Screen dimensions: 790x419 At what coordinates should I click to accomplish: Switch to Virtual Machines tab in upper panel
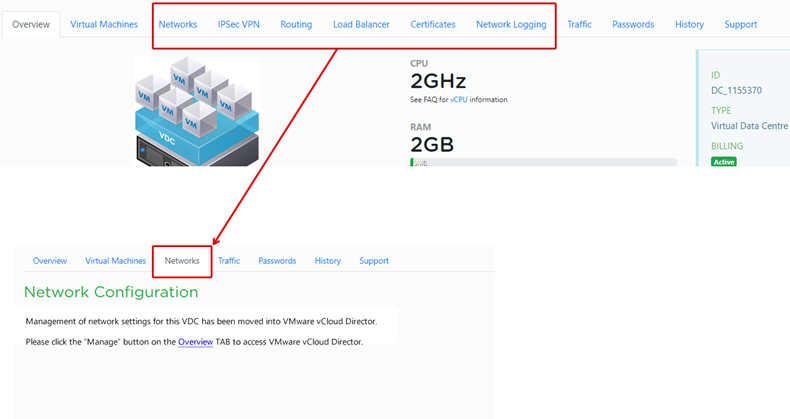pyautogui.click(x=104, y=24)
